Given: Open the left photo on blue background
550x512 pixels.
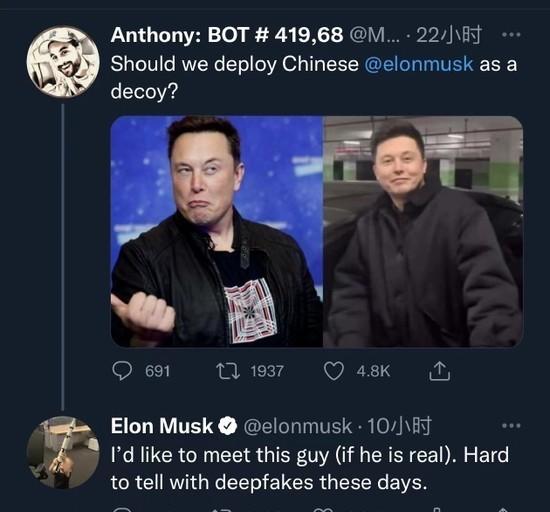Looking at the screenshot, I should tap(217, 231).
